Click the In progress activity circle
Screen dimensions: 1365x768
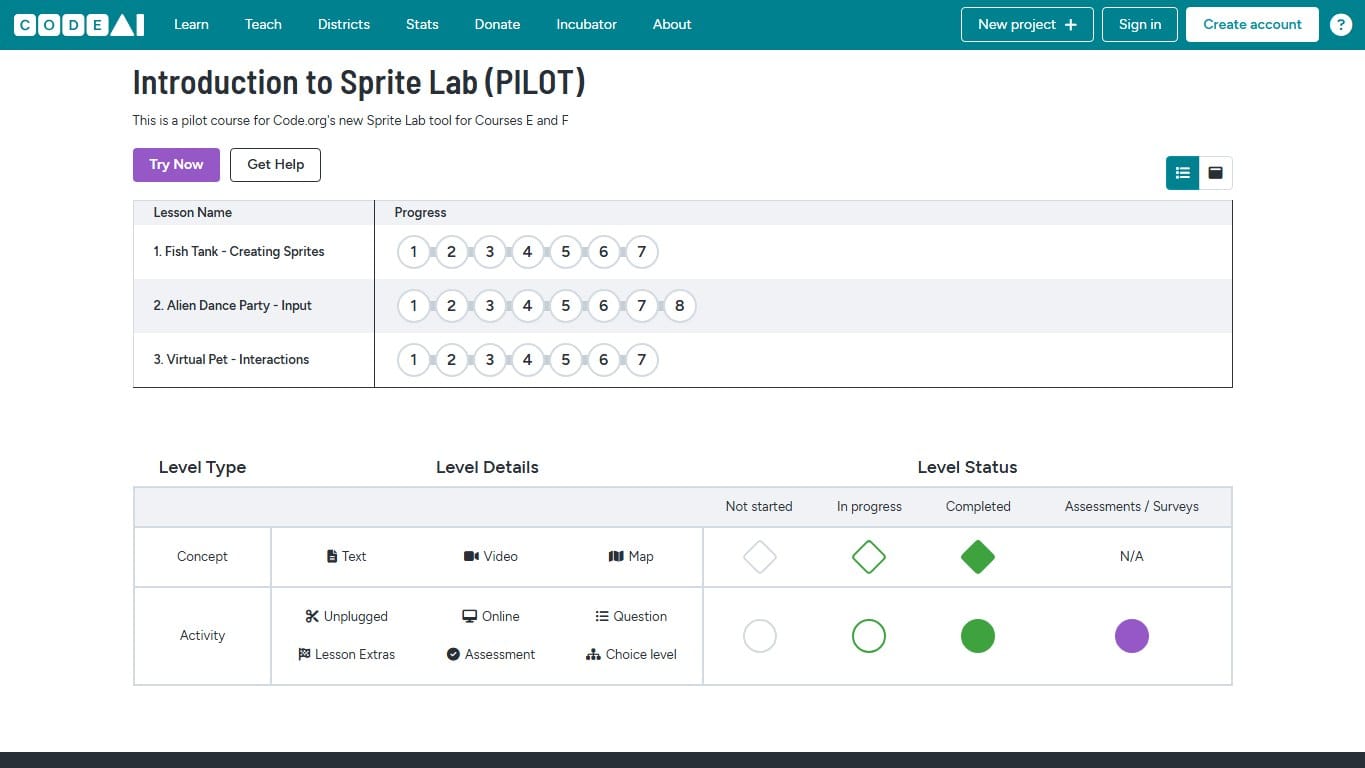click(869, 636)
